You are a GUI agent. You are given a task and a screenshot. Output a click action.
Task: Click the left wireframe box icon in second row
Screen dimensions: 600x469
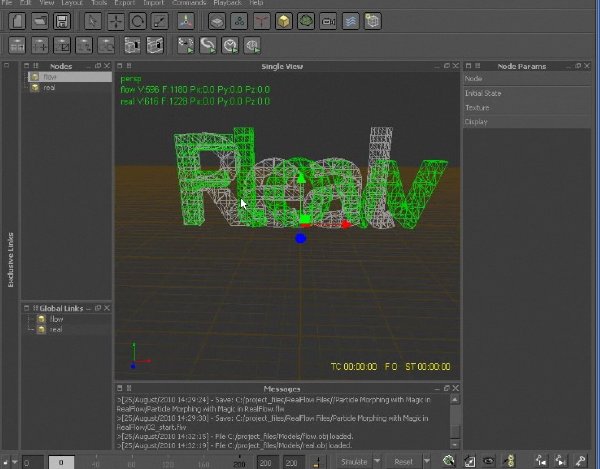[132, 45]
